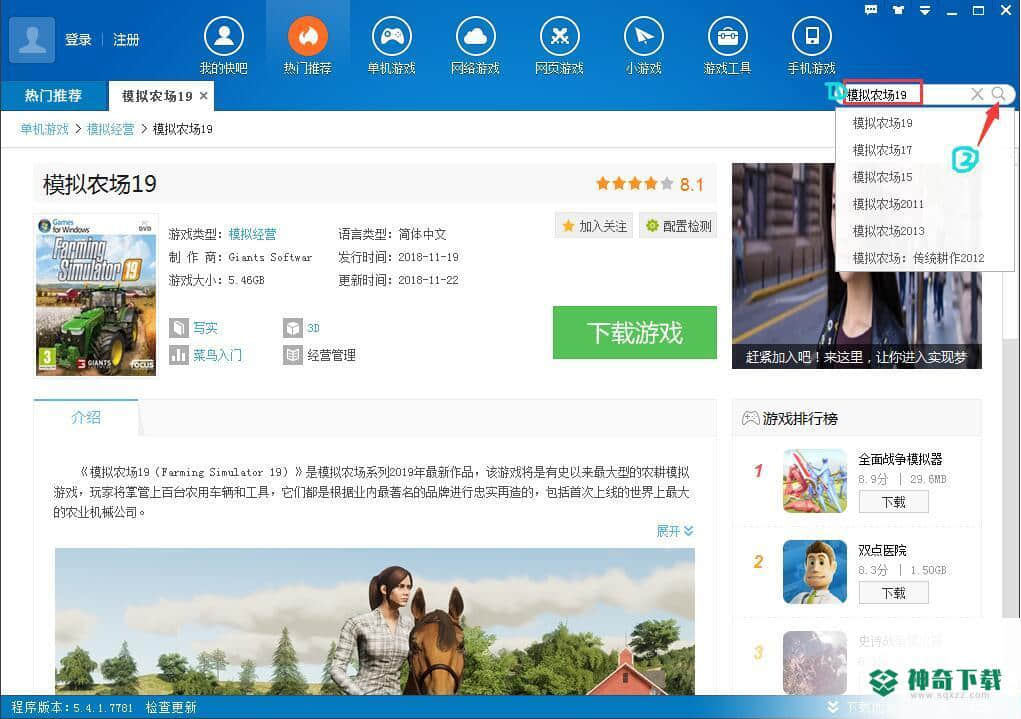Screen dimensions: 1021x719
Task: Click the 经营管理 book icon
Action: click(x=292, y=355)
